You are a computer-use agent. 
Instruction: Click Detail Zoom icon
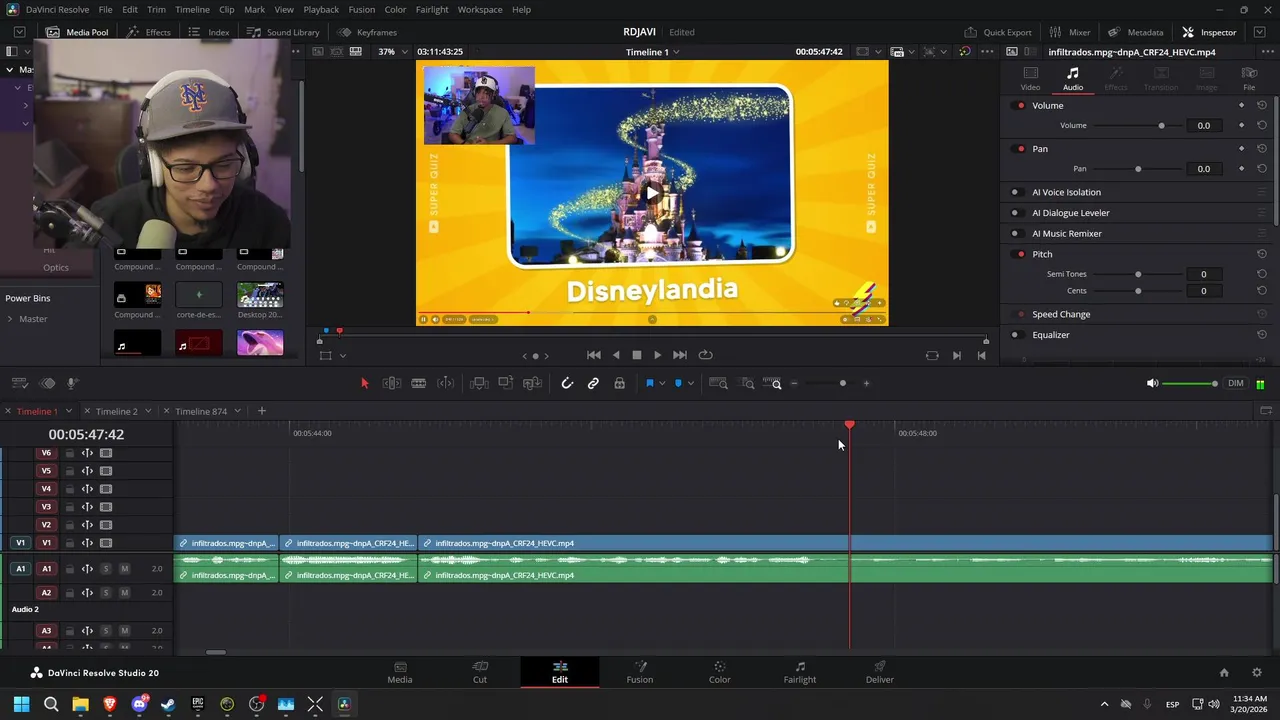tap(747, 383)
